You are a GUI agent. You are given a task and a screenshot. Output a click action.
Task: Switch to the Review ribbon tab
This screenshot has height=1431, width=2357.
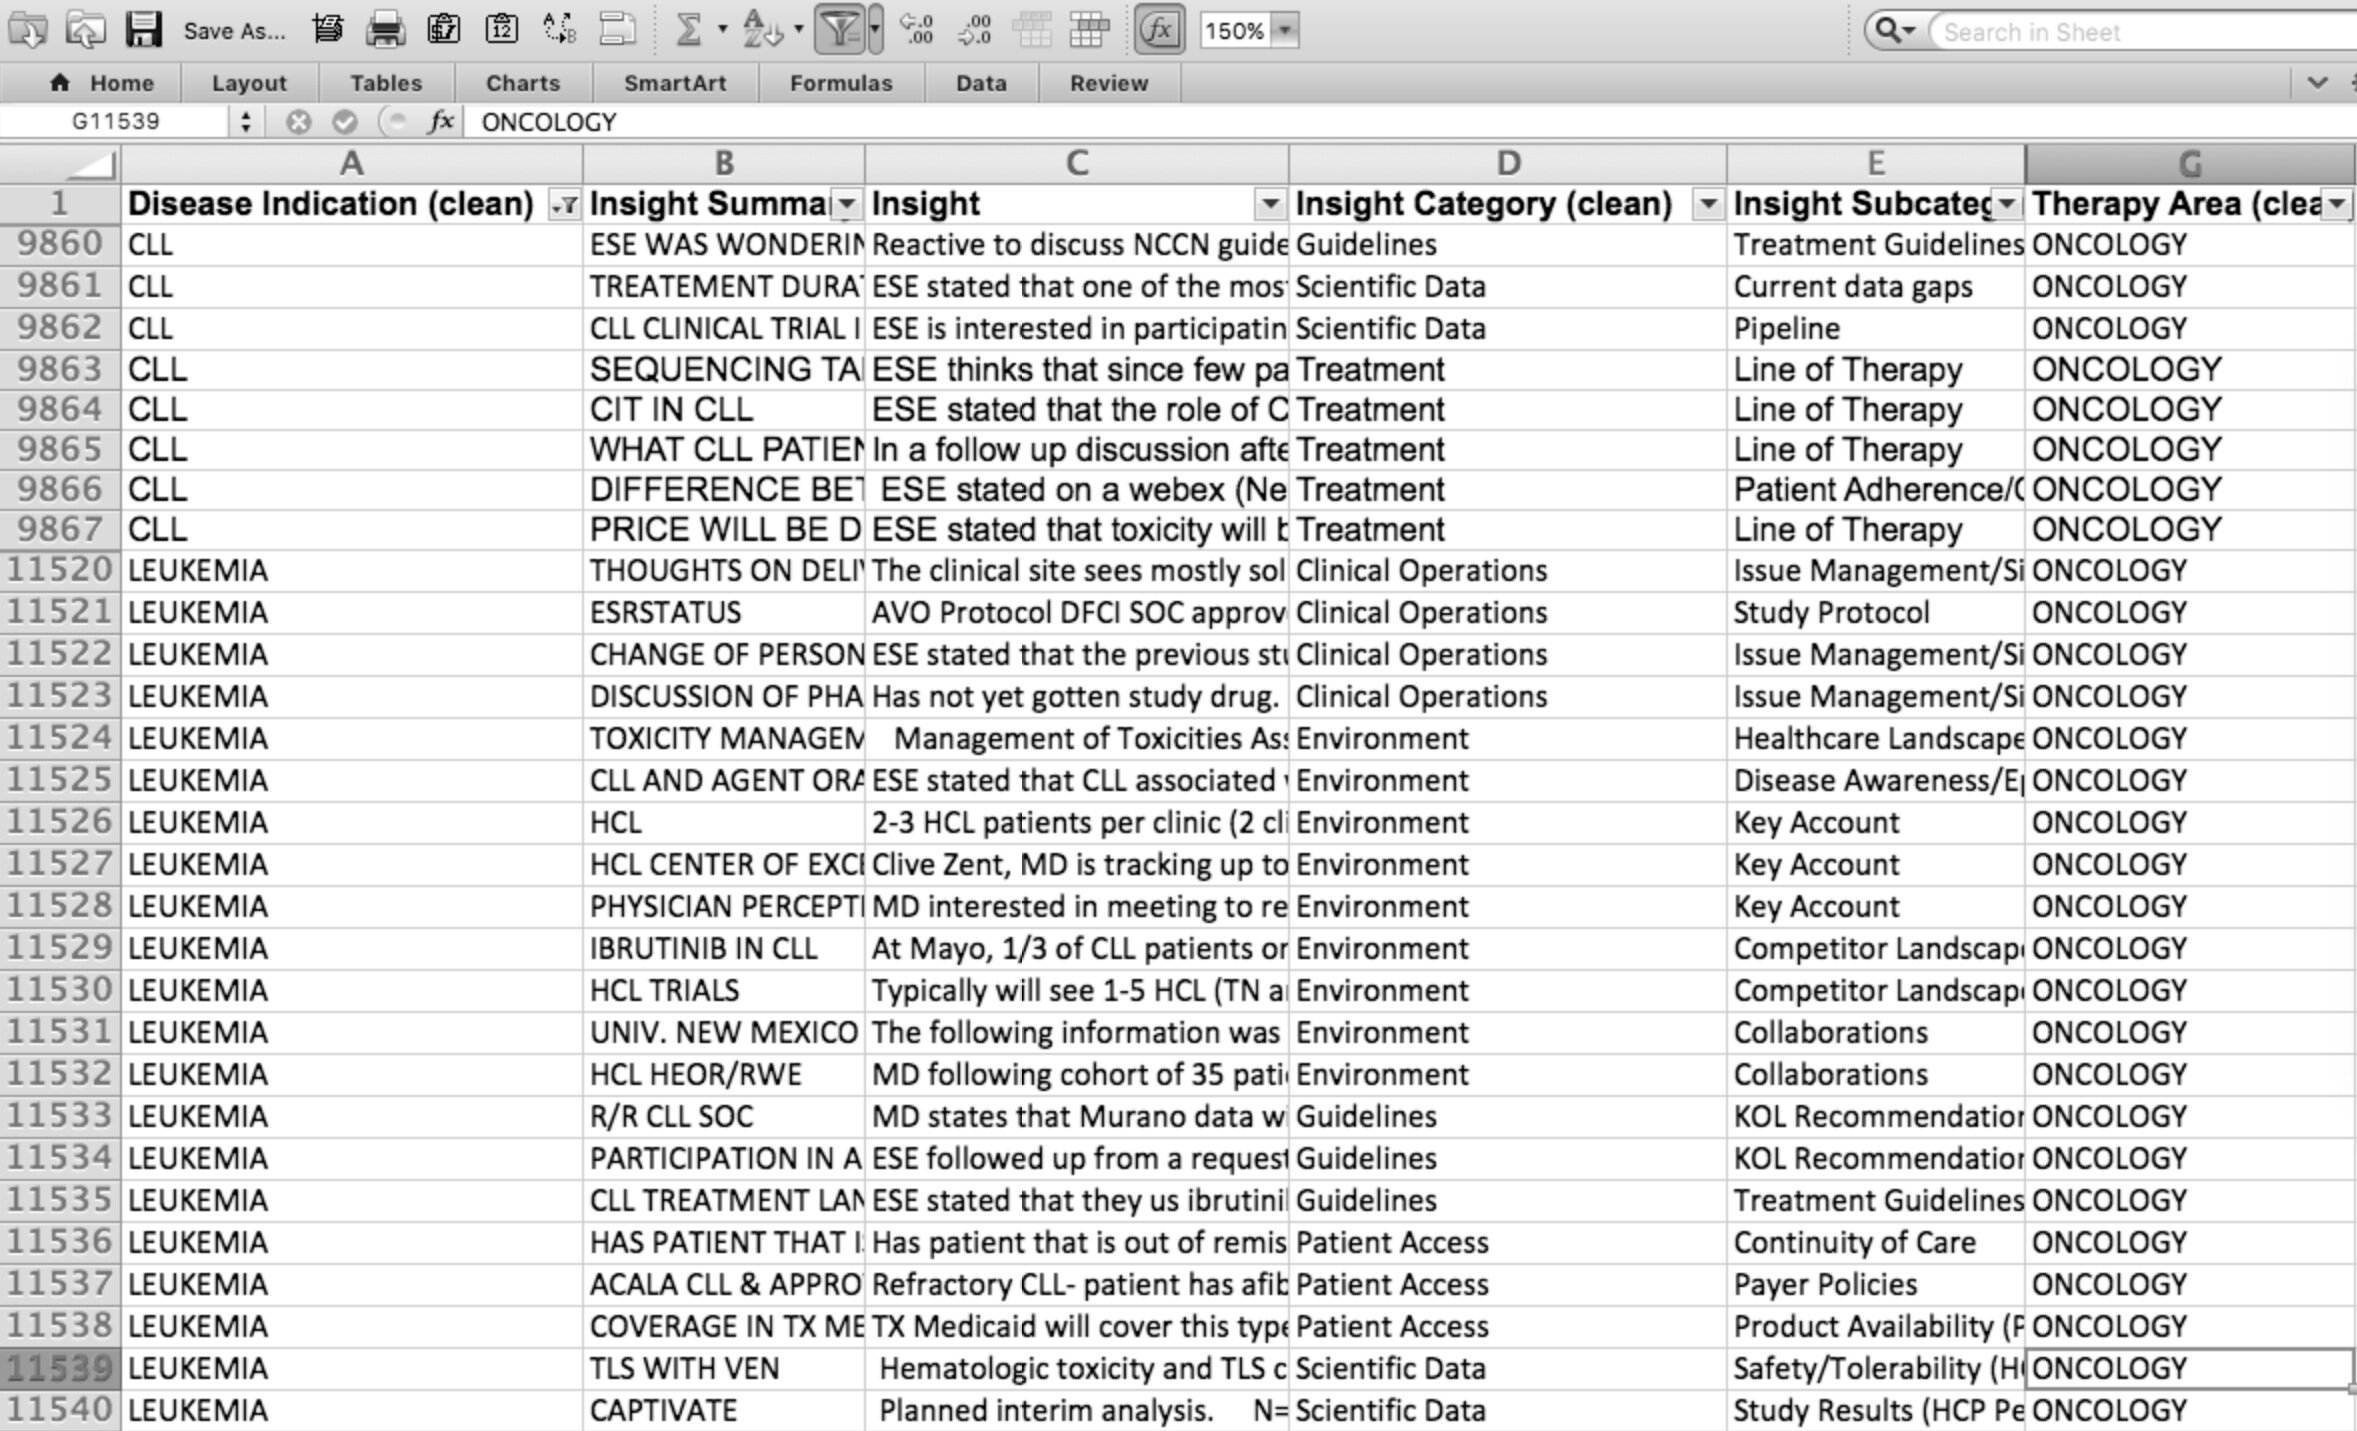pyautogui.click(x=1109, y=83)
